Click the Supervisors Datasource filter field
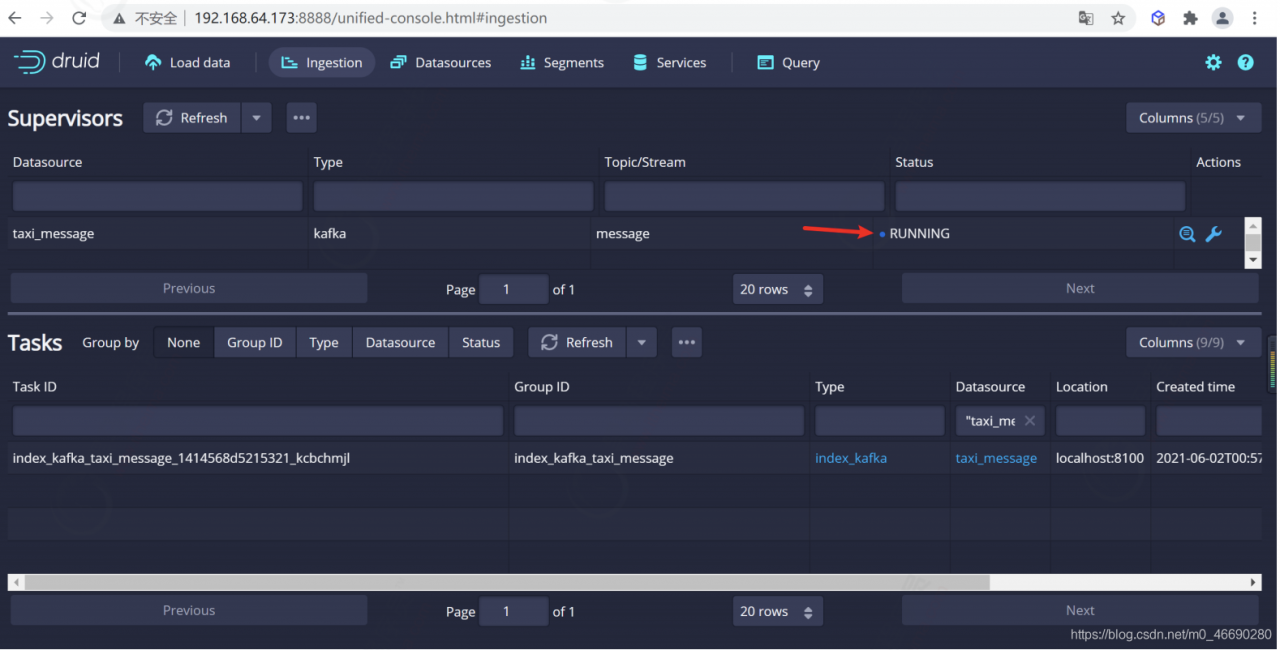 [157, 196]
